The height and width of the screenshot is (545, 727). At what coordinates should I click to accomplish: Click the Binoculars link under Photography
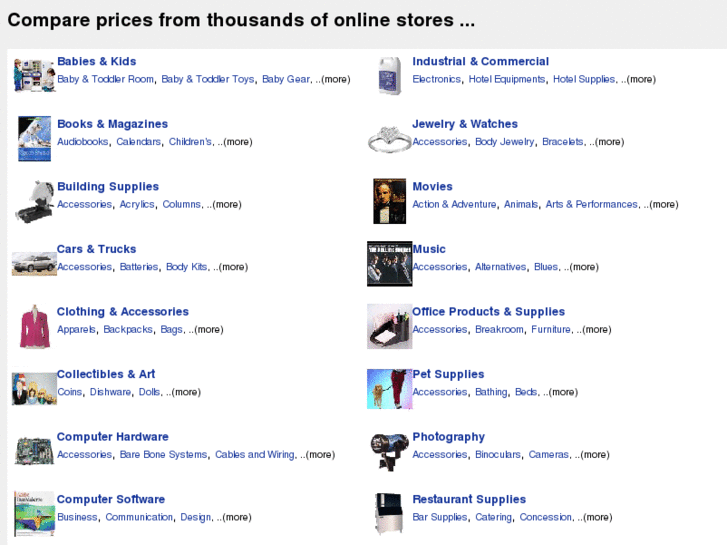pyautogui.click(x=498, y=455)
